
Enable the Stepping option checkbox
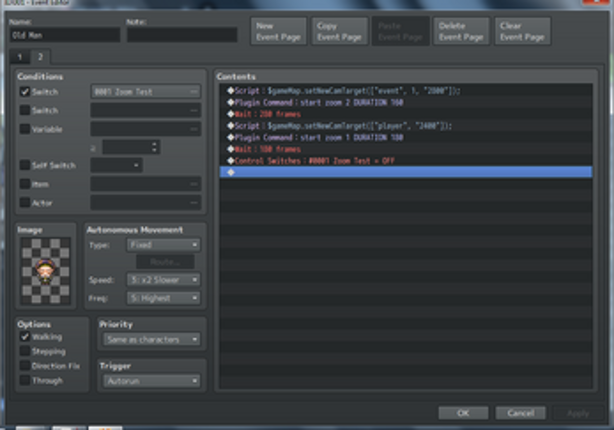coord(25,351)
